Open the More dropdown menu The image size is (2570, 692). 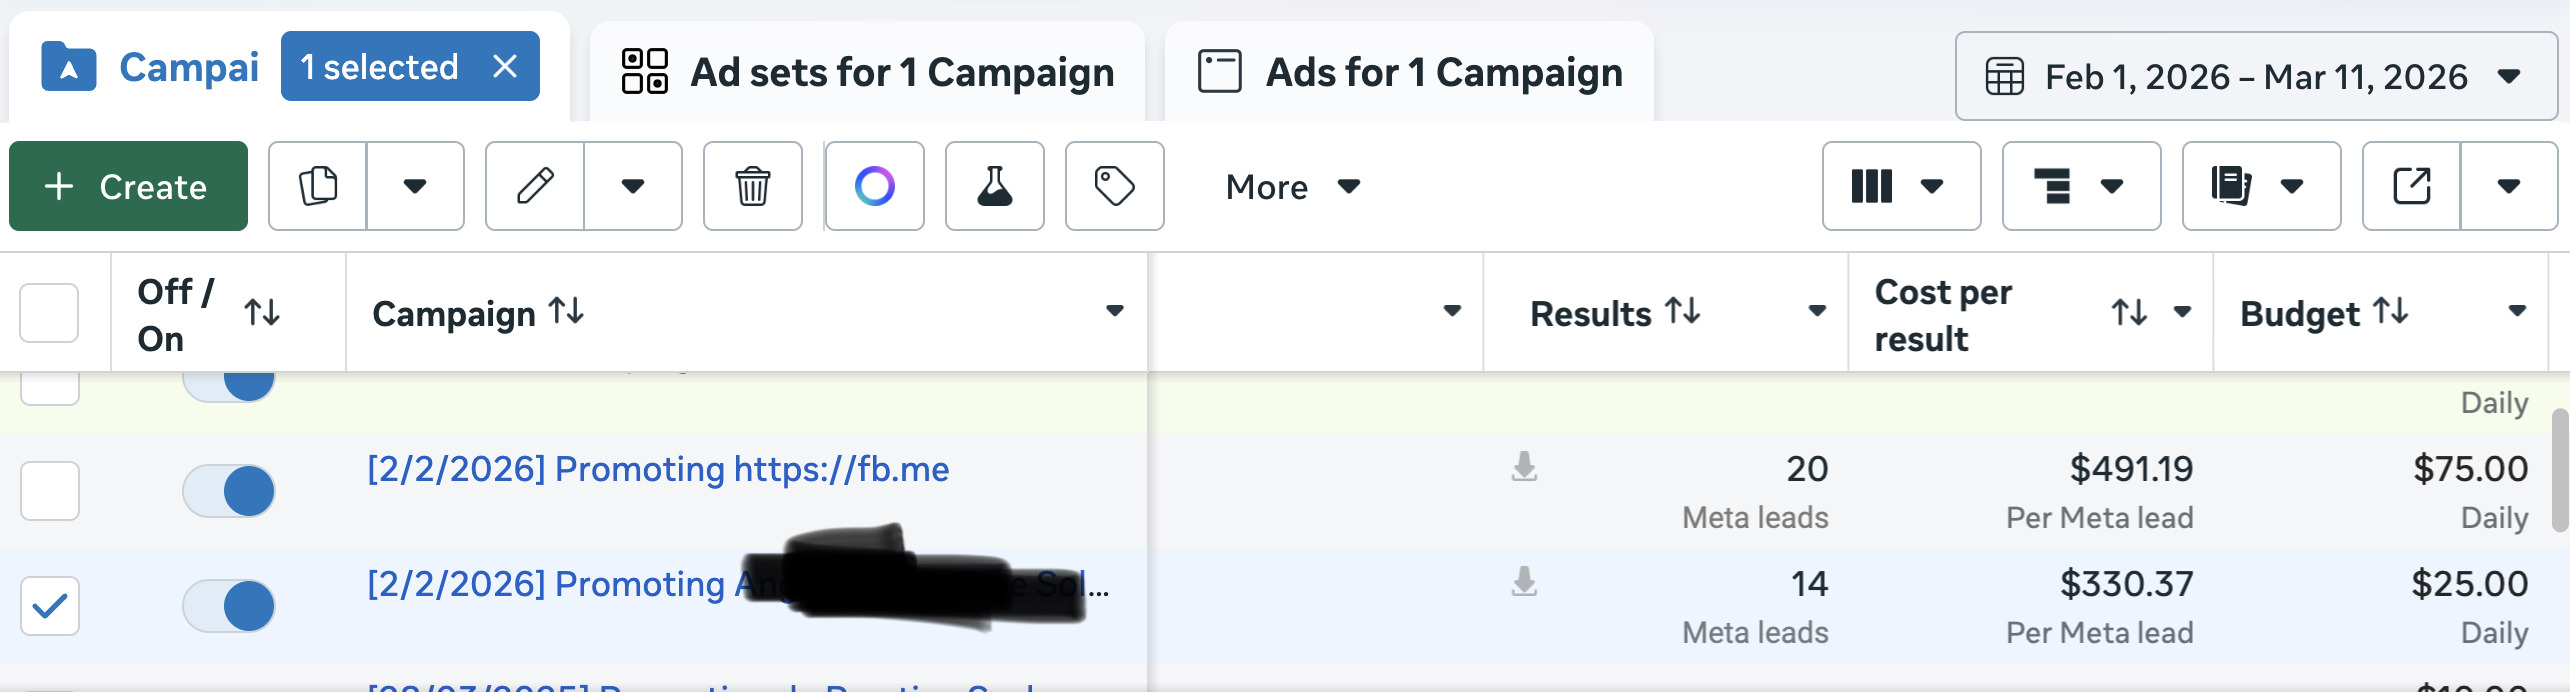click(x=1292, y=186)
